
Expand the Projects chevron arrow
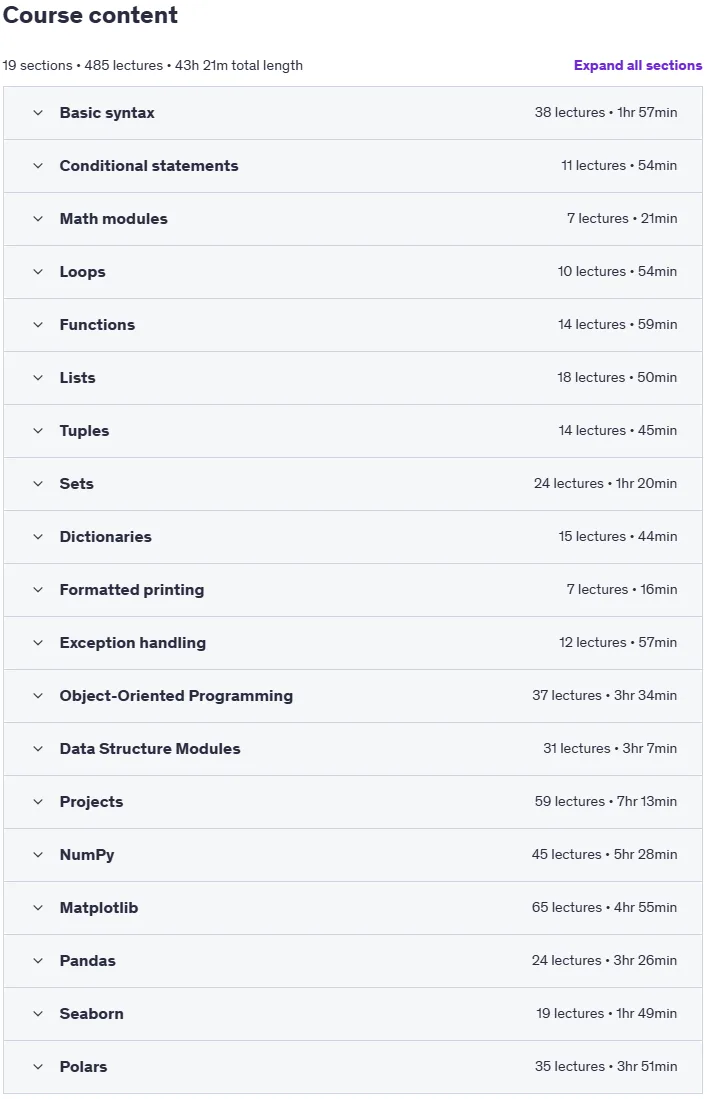pyautogui.click(x=38, y=802)
